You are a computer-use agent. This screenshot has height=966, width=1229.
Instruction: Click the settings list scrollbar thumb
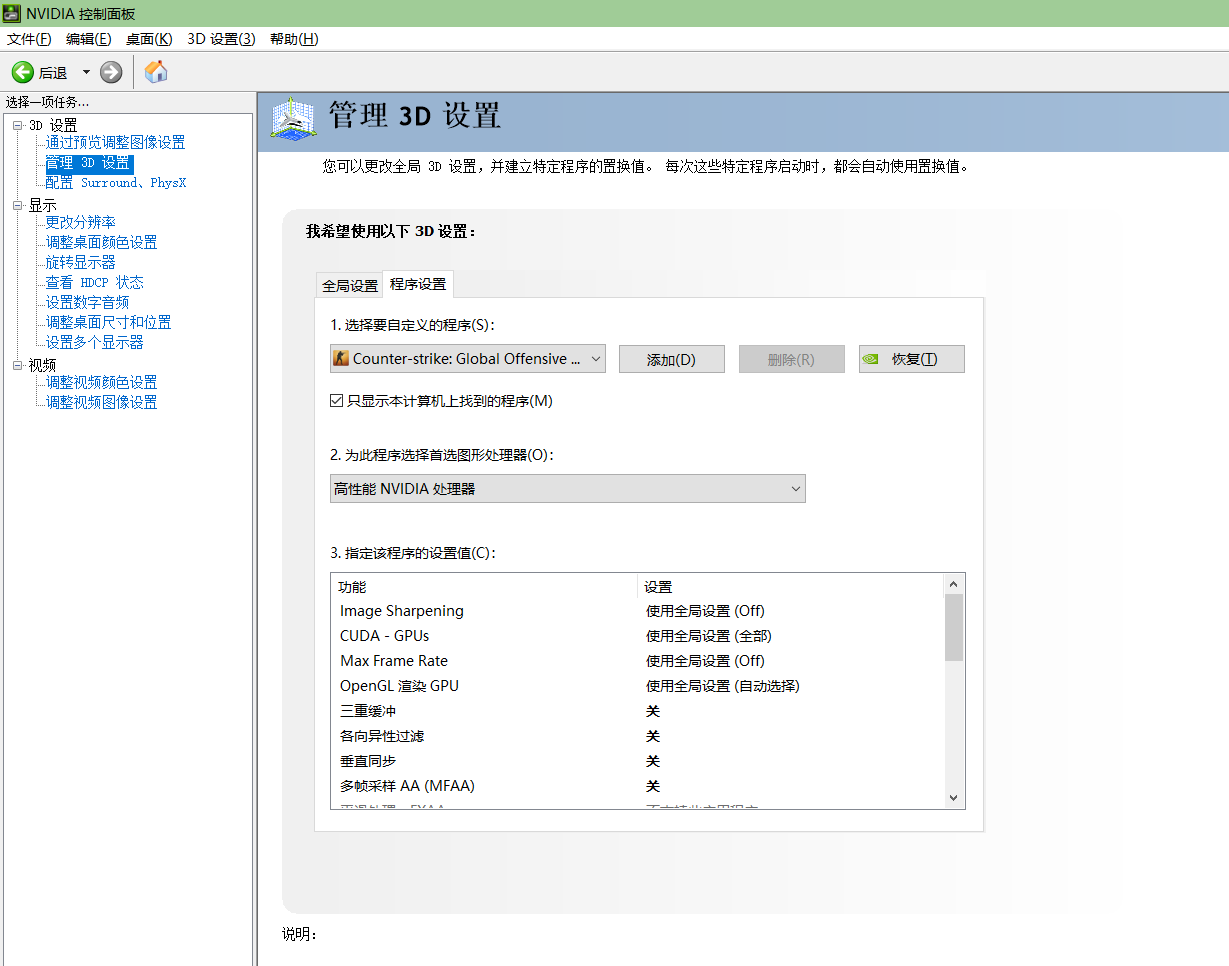coord(954,627)
